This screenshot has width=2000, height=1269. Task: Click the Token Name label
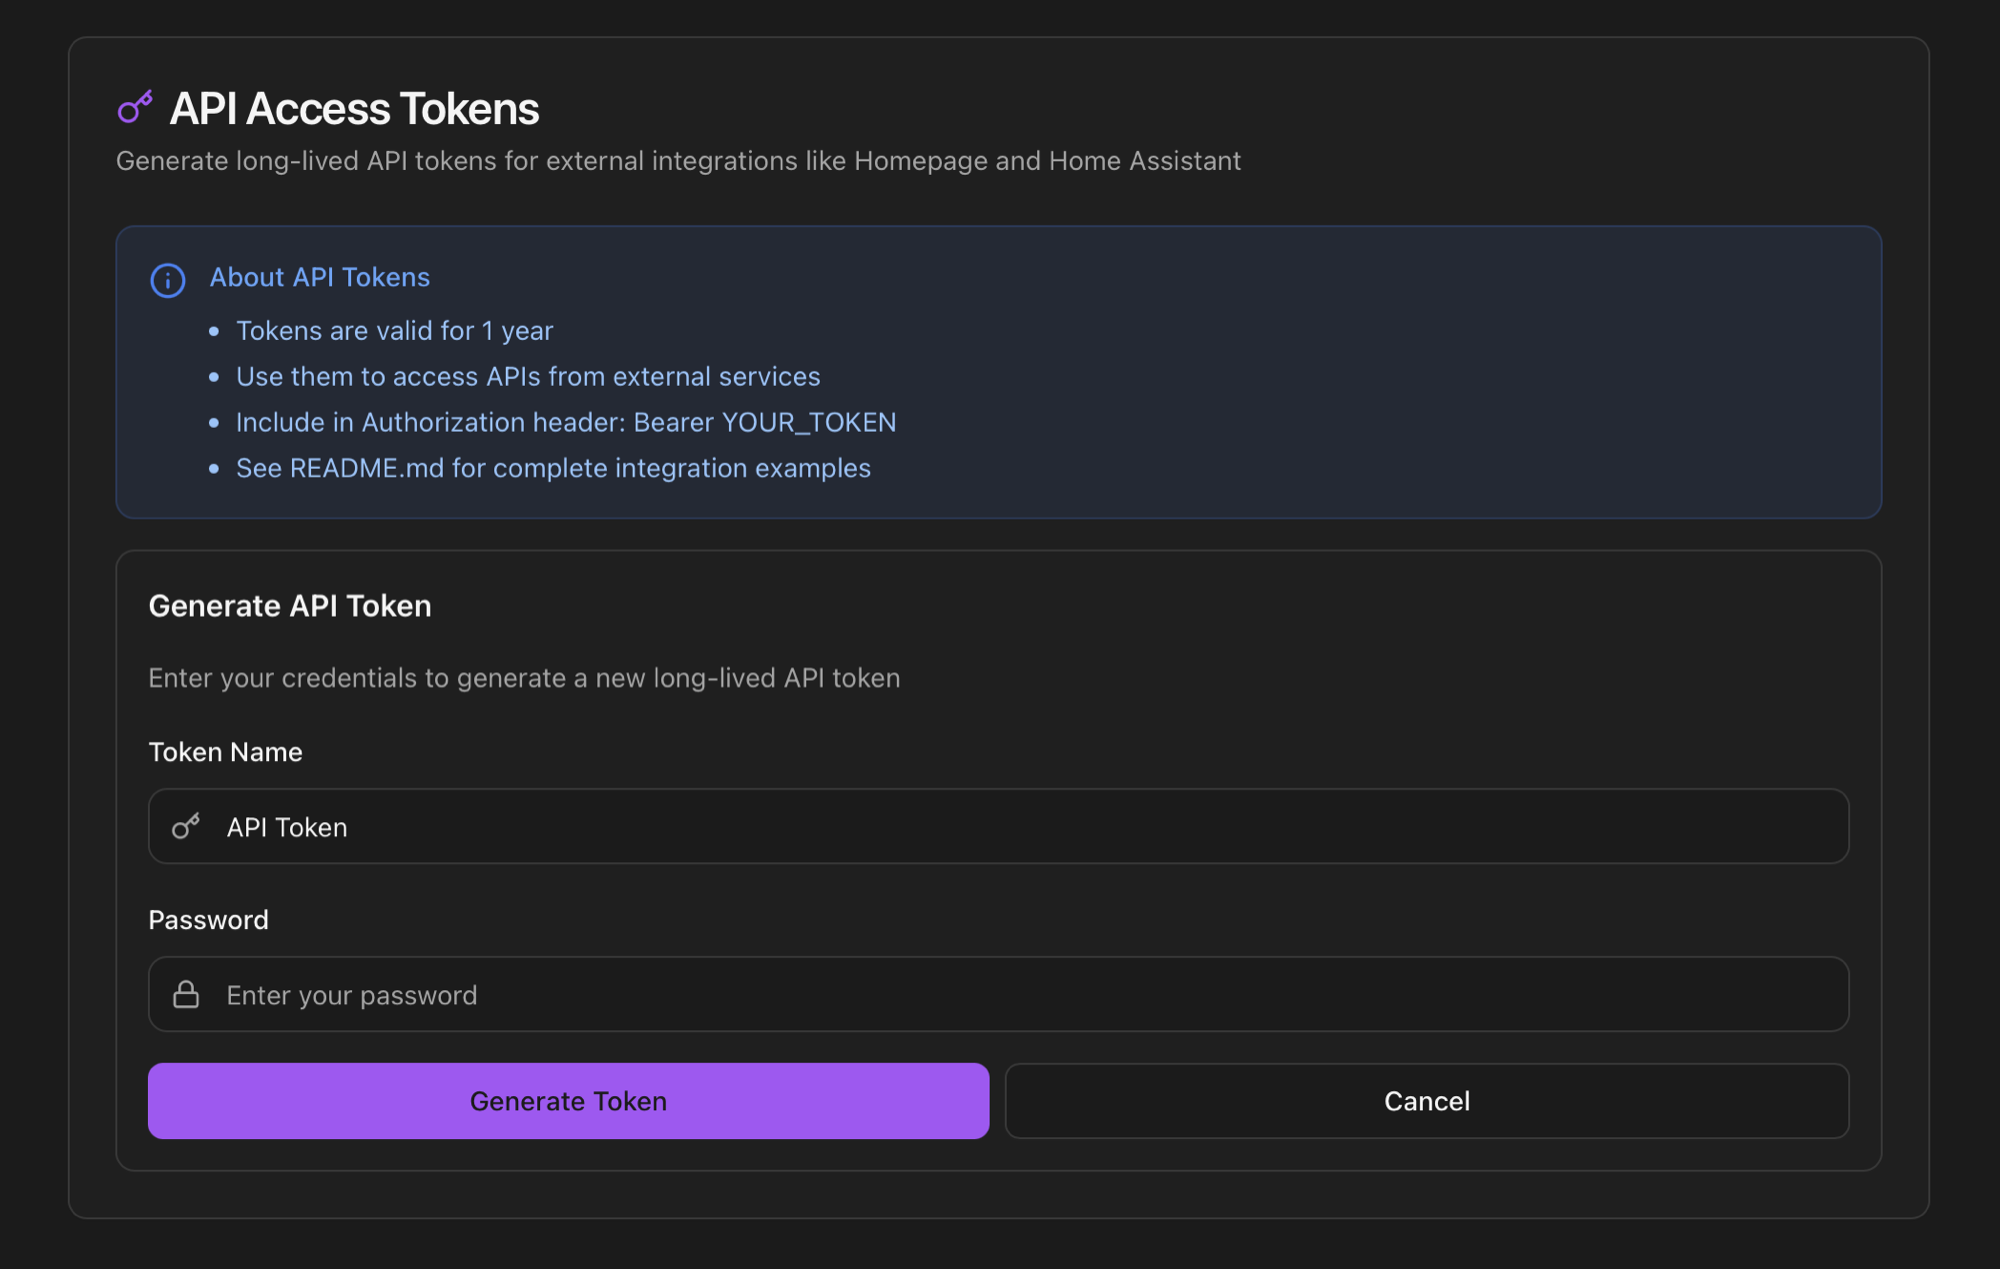tap(225, 752)
